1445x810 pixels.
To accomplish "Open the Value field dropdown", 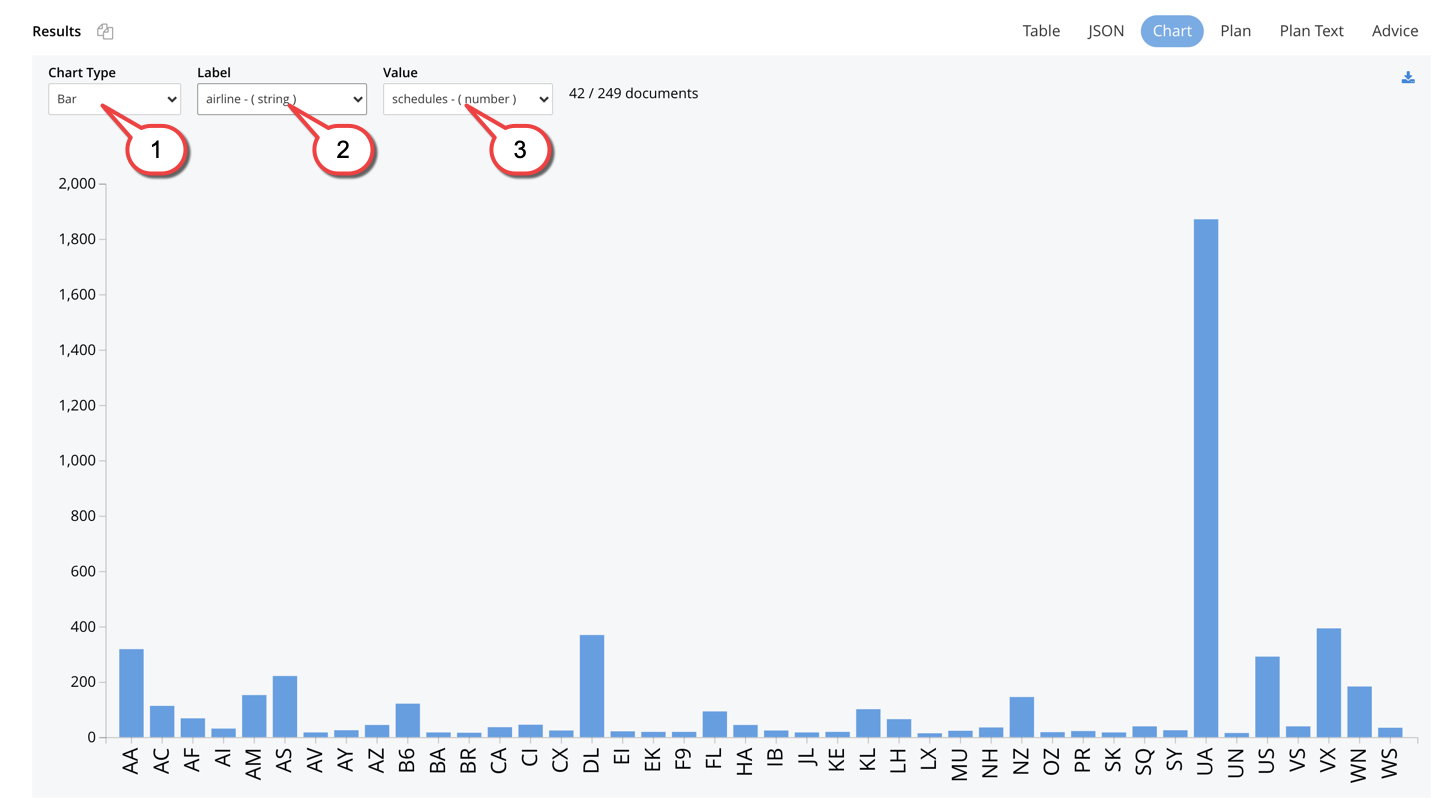I will (467, 99).
